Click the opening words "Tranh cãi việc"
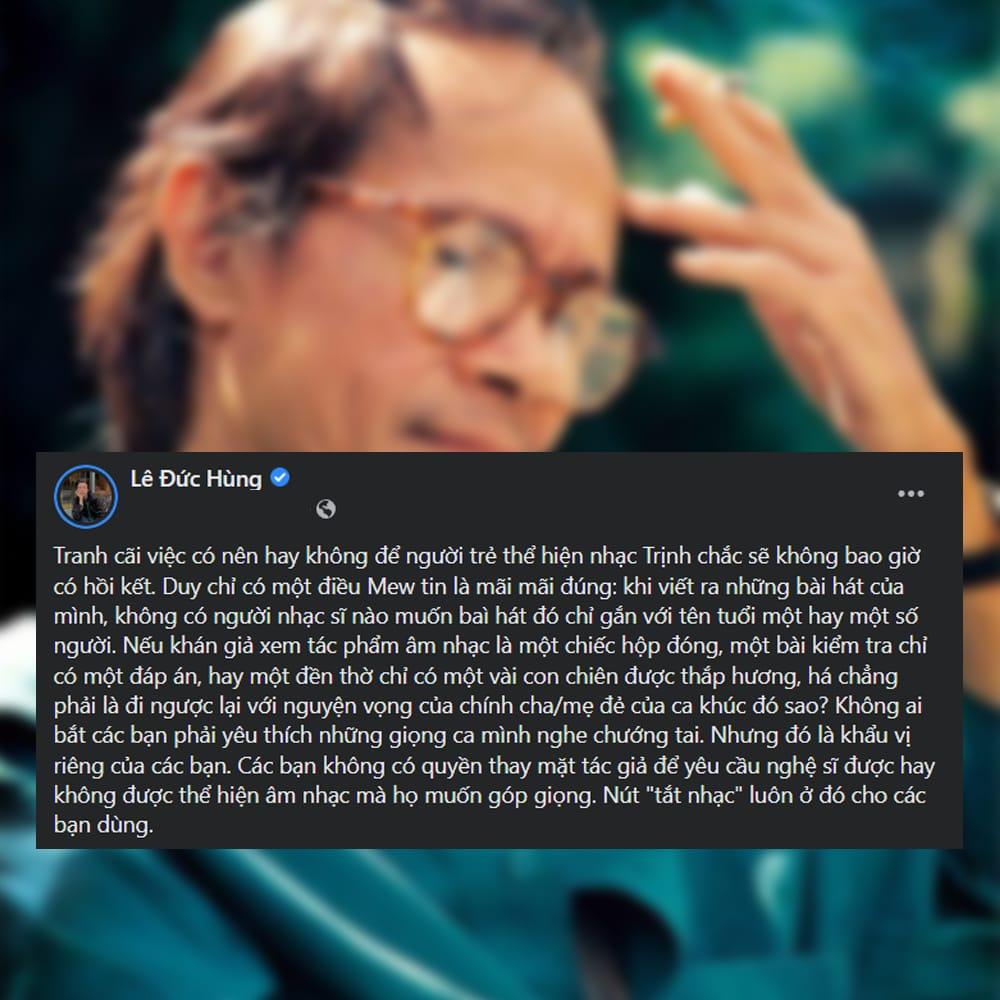Viewport: 1000px width, 1000px height. [119, 556]
